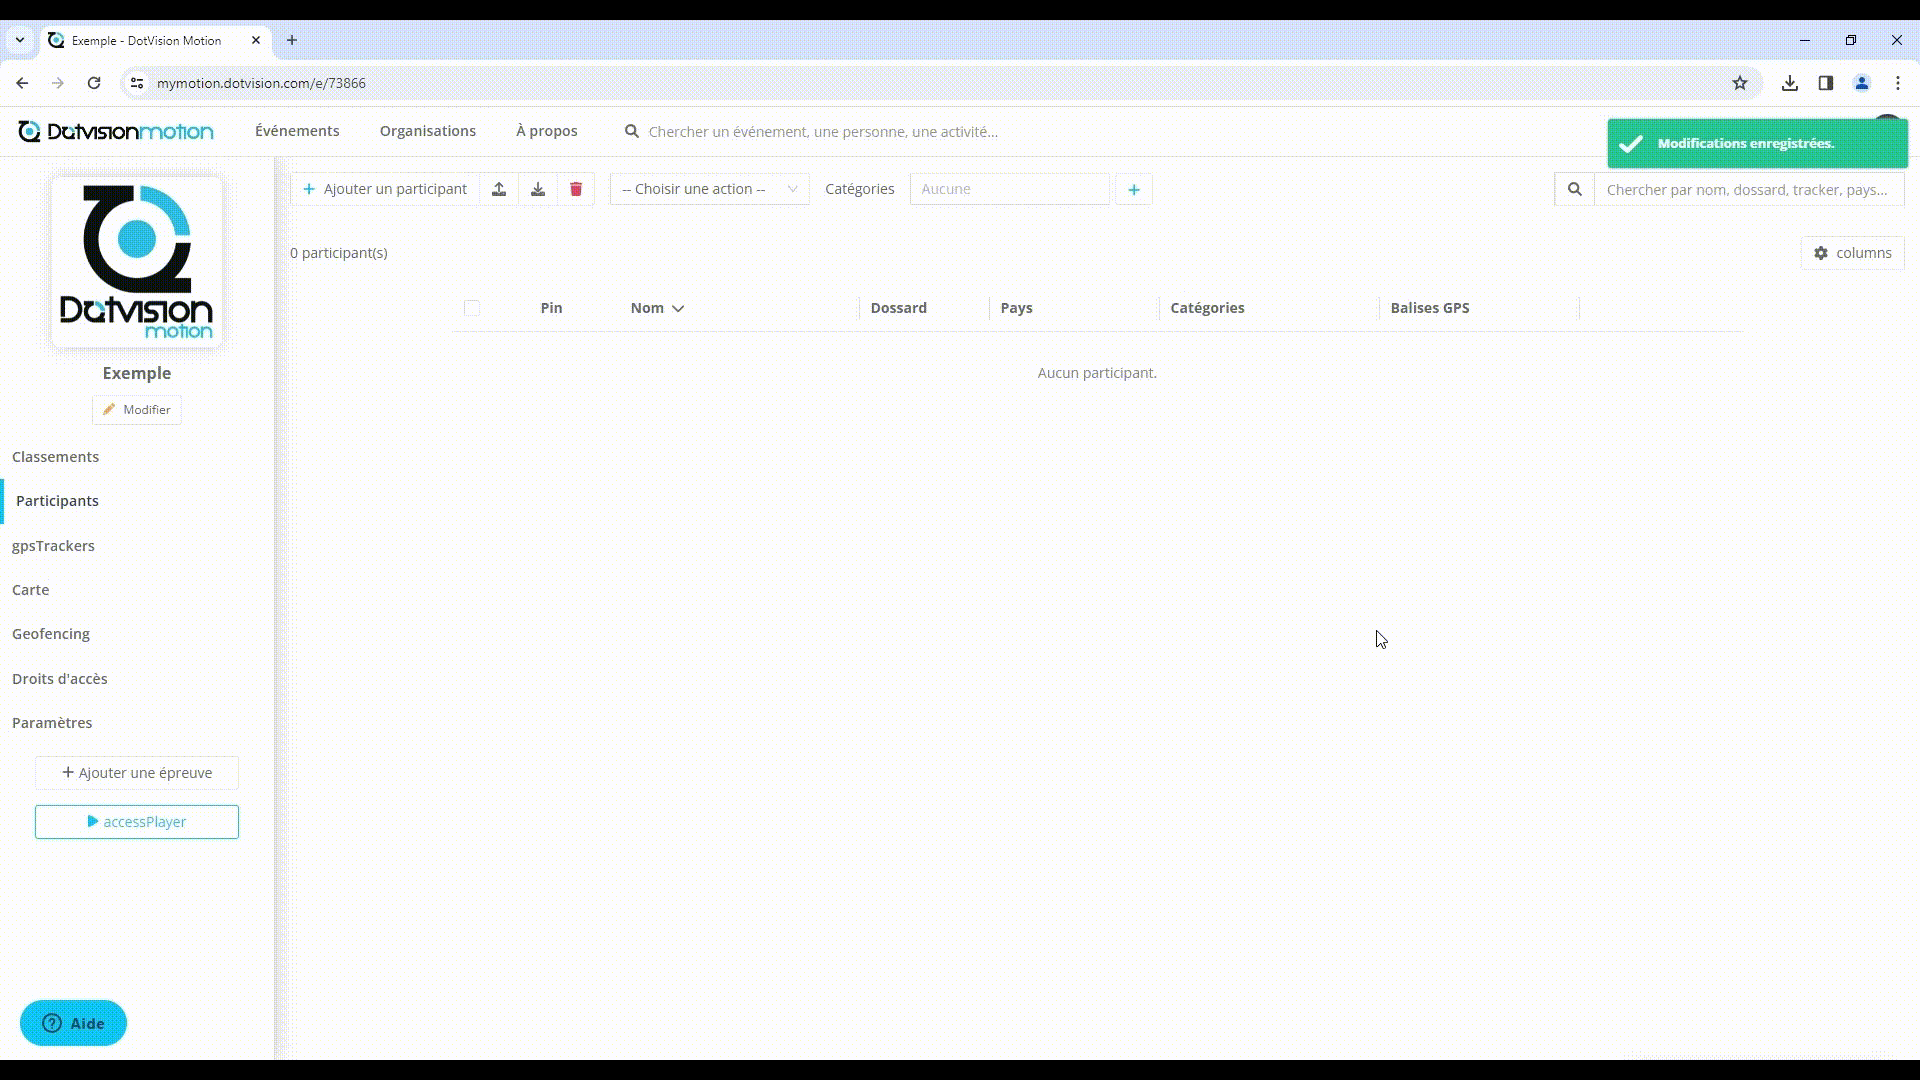Click the red trash delete icon
The image size is (1920, 1080).
click(x=575, y=189)
